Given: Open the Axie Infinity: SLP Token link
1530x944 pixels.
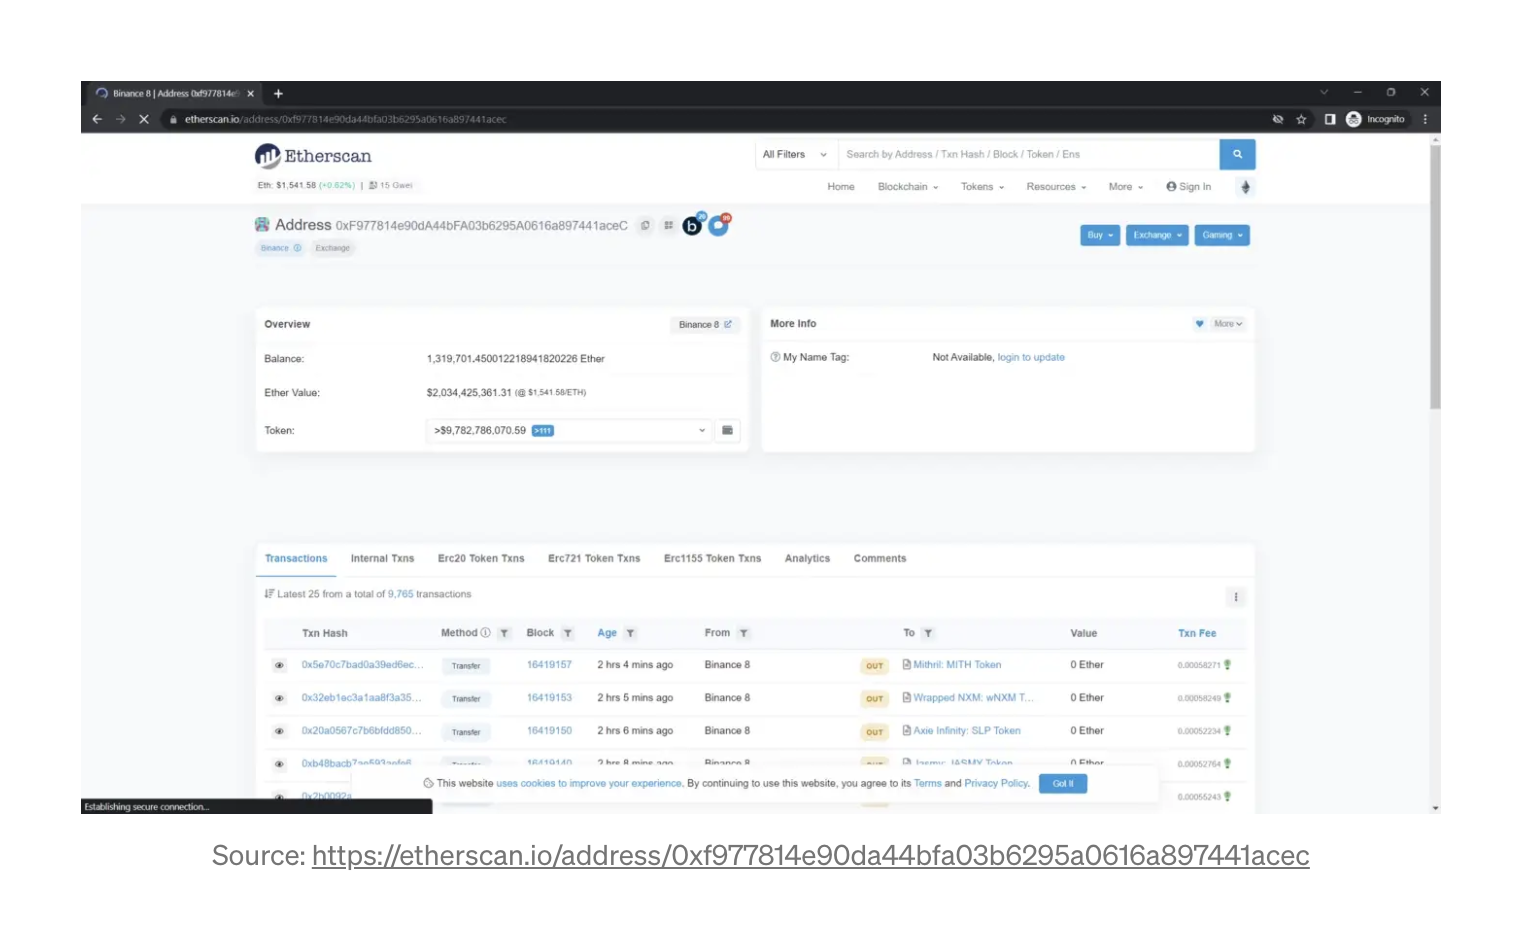Looking at the screenshot, I should click(x=967, y=731).
